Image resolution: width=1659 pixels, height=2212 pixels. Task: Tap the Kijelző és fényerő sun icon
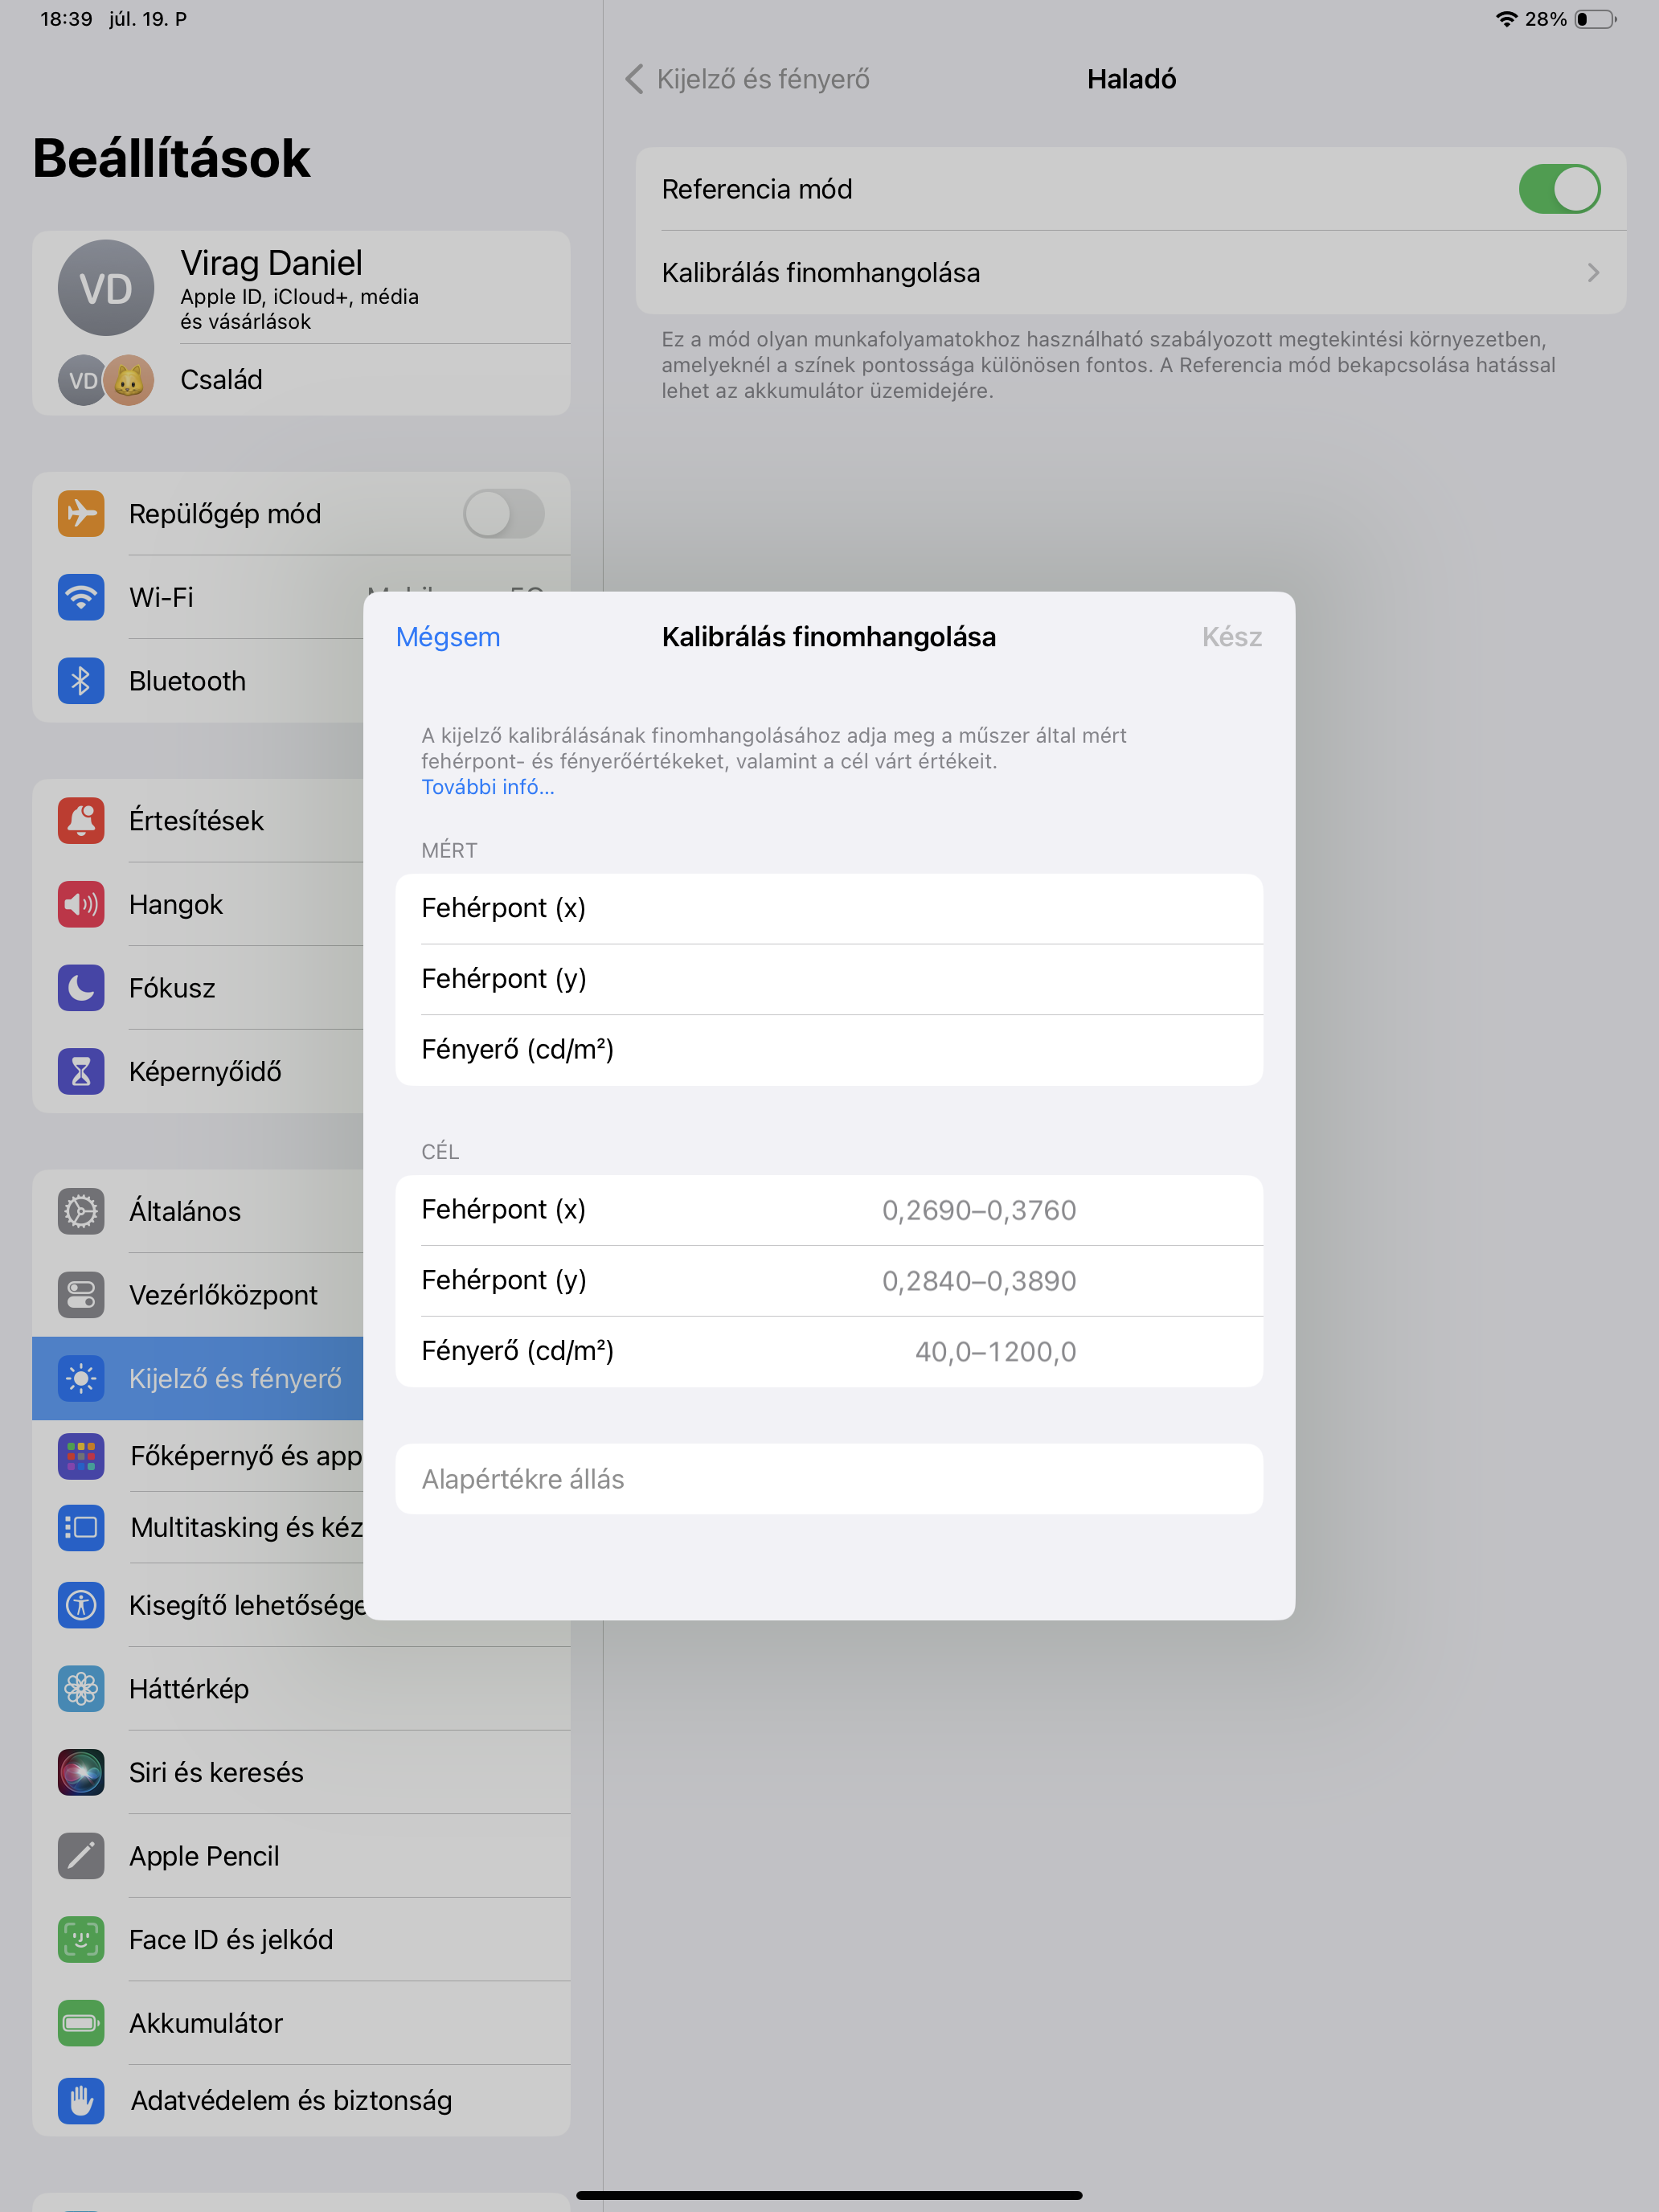(81, 1378)
